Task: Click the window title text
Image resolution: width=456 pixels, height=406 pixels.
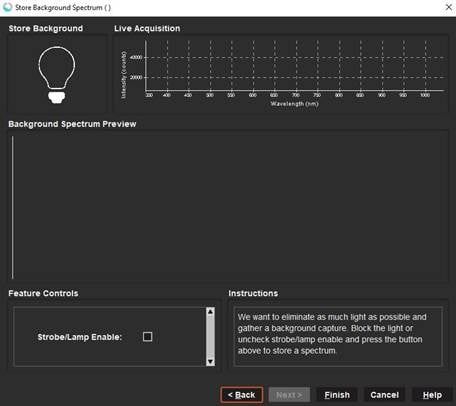Action: tap(63, 7)
